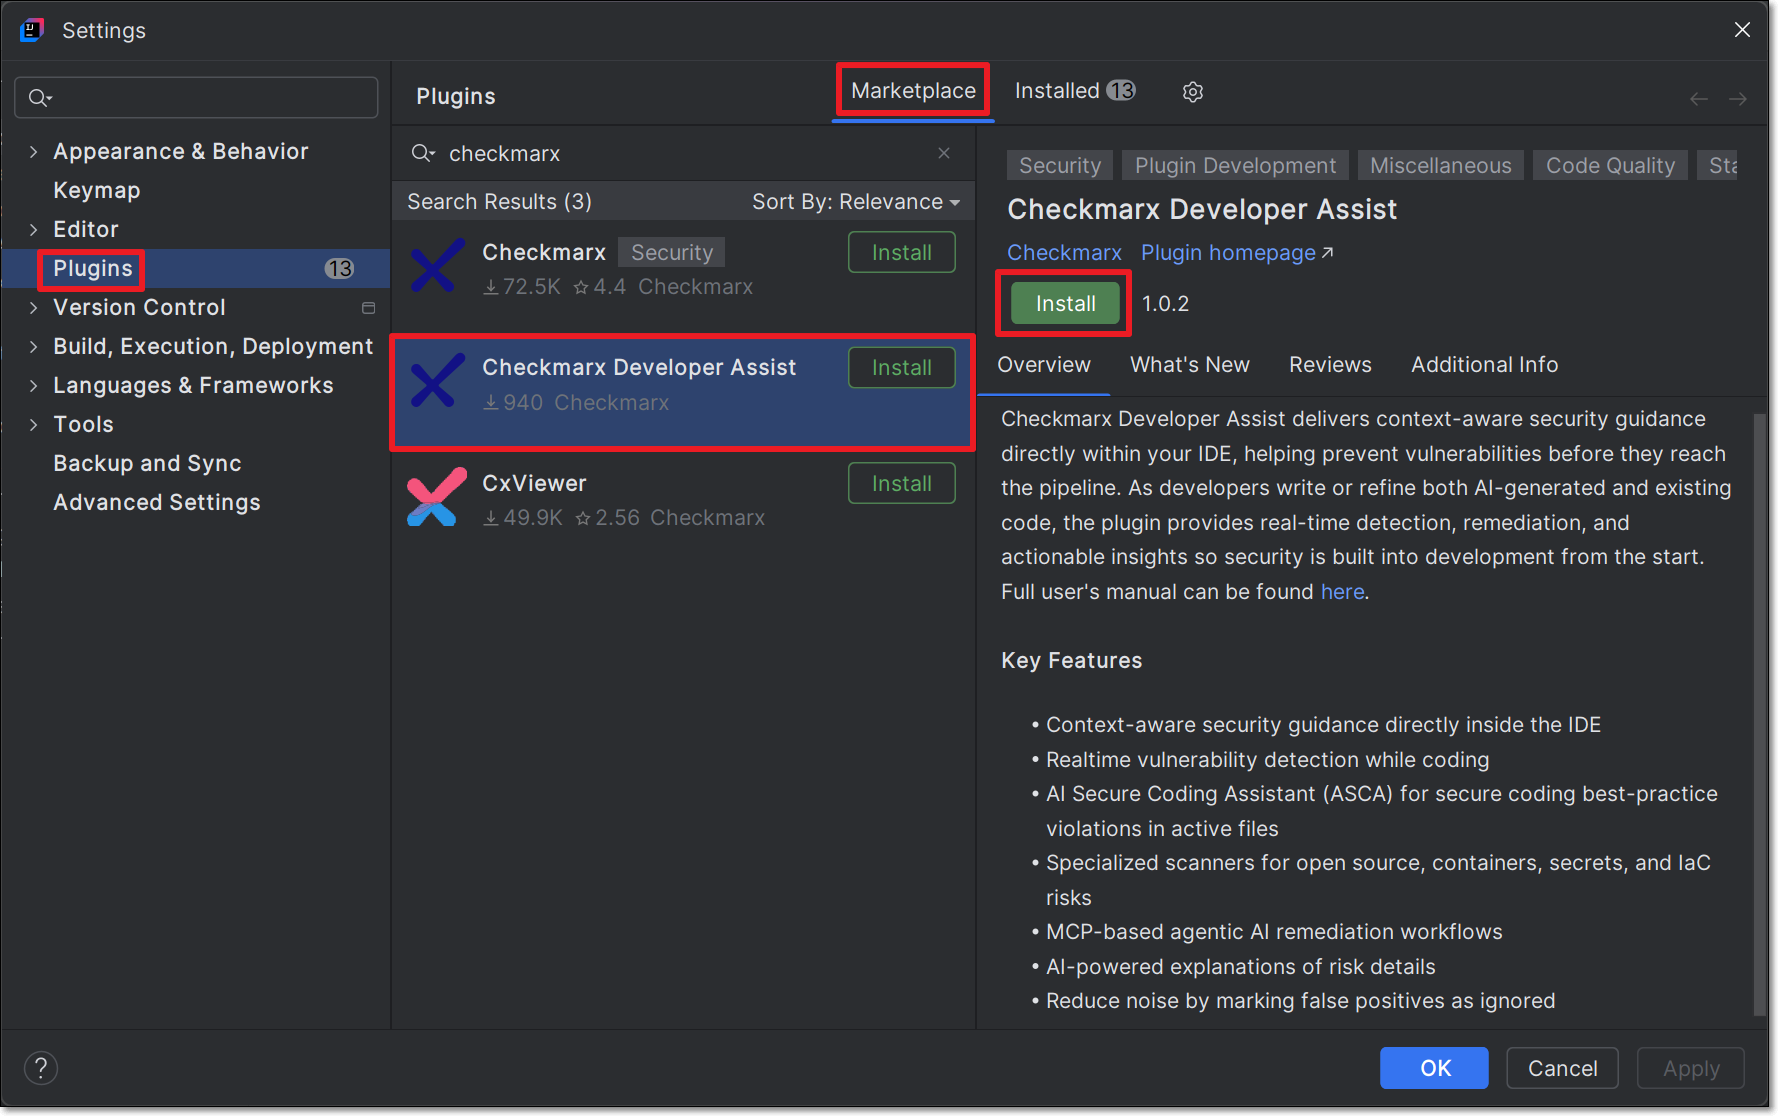Navigate back with the left arrow
Screen dimensions: 1778x1116
pyautogui.click(x=1698, y=98)
